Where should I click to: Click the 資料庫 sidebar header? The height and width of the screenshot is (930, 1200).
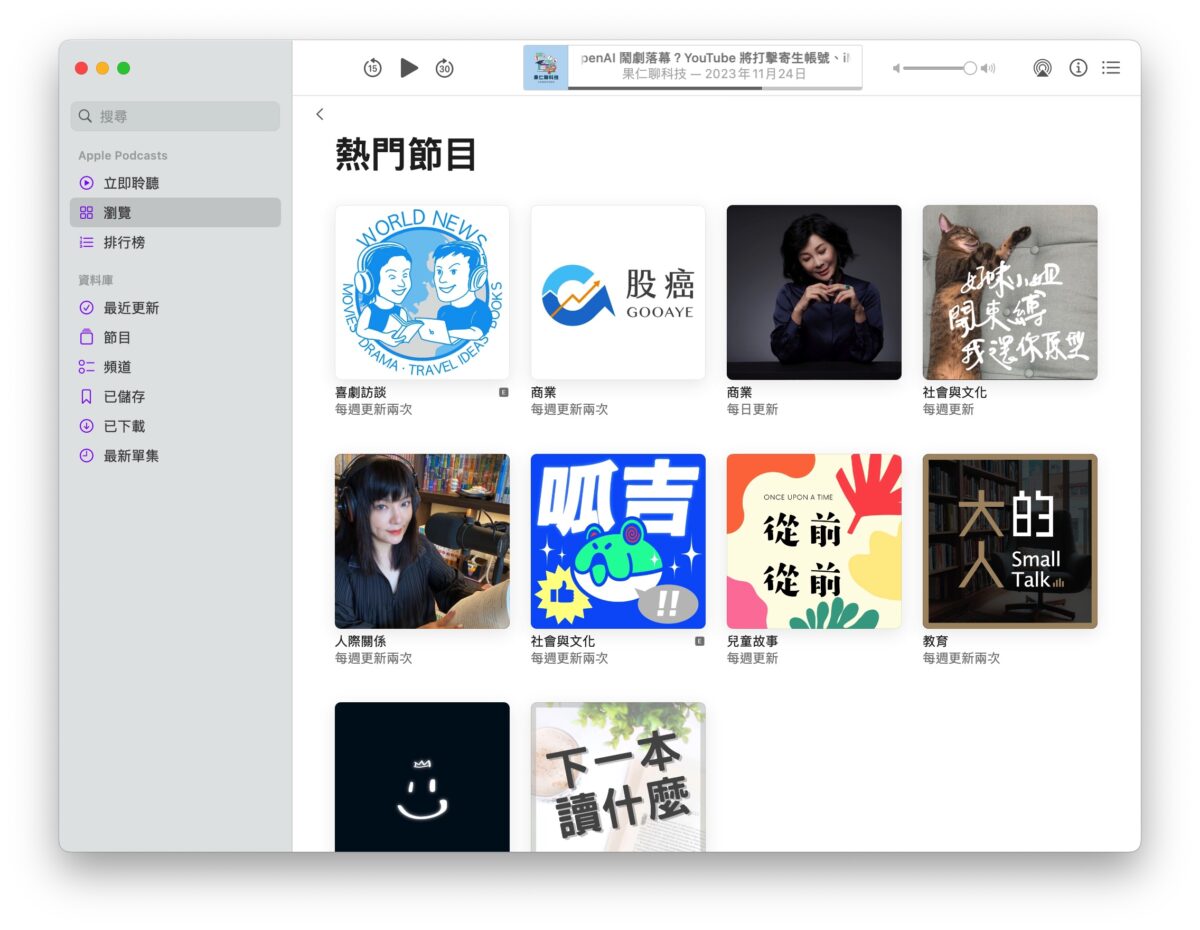[94, 280]
